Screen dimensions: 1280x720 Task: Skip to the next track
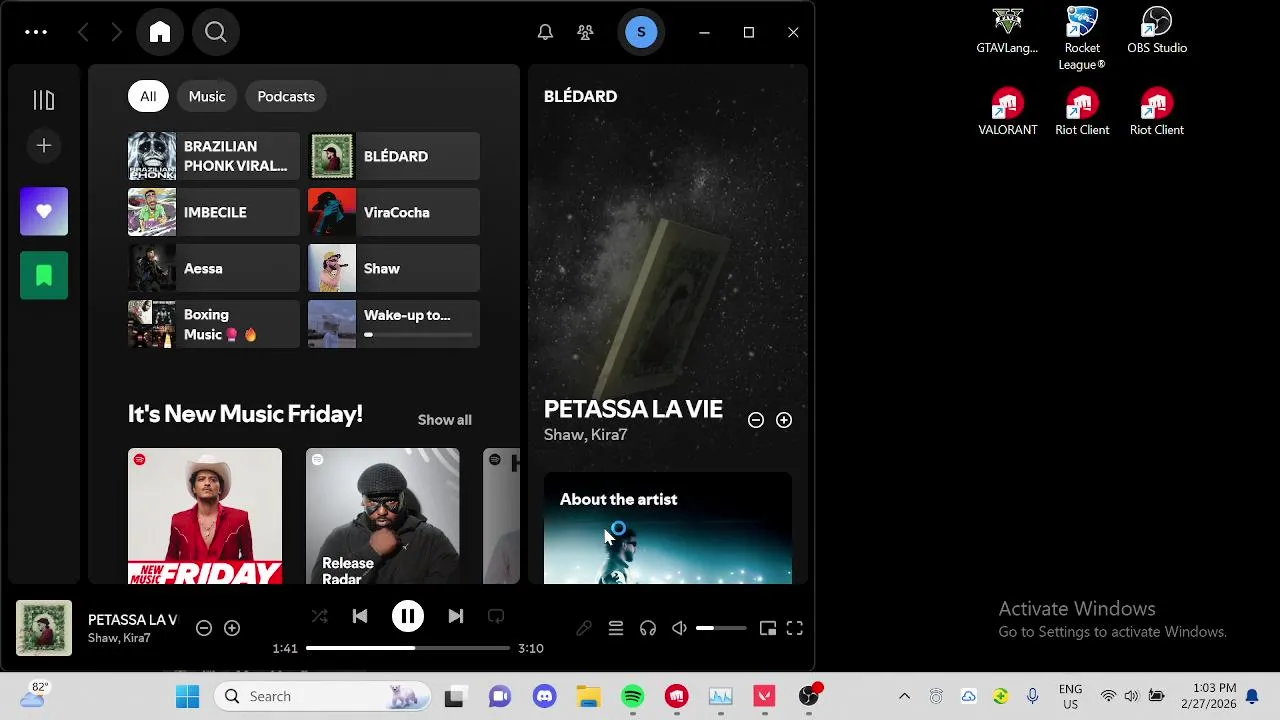(456, 616)
